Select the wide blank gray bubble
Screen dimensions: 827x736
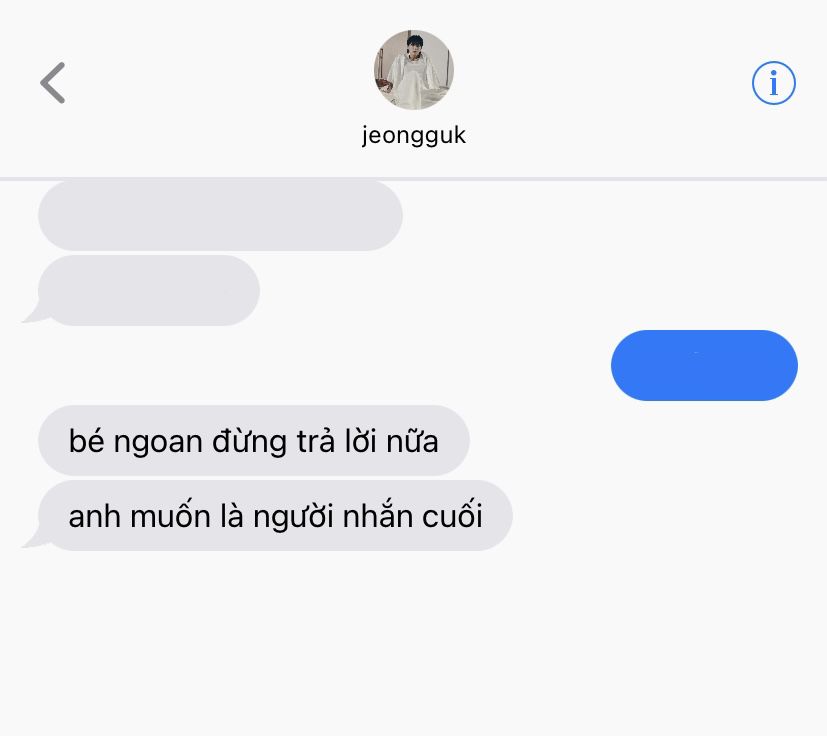(x=220, y=215)
